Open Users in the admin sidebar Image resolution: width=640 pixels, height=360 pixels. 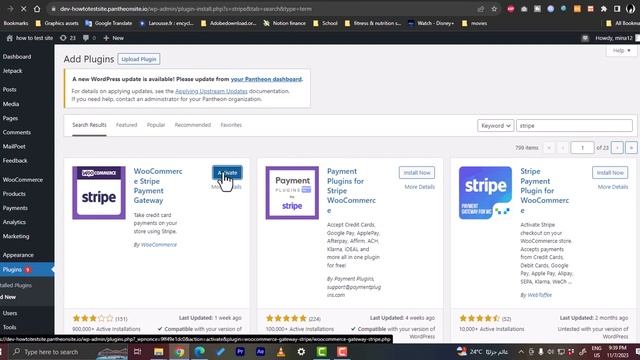10,313
